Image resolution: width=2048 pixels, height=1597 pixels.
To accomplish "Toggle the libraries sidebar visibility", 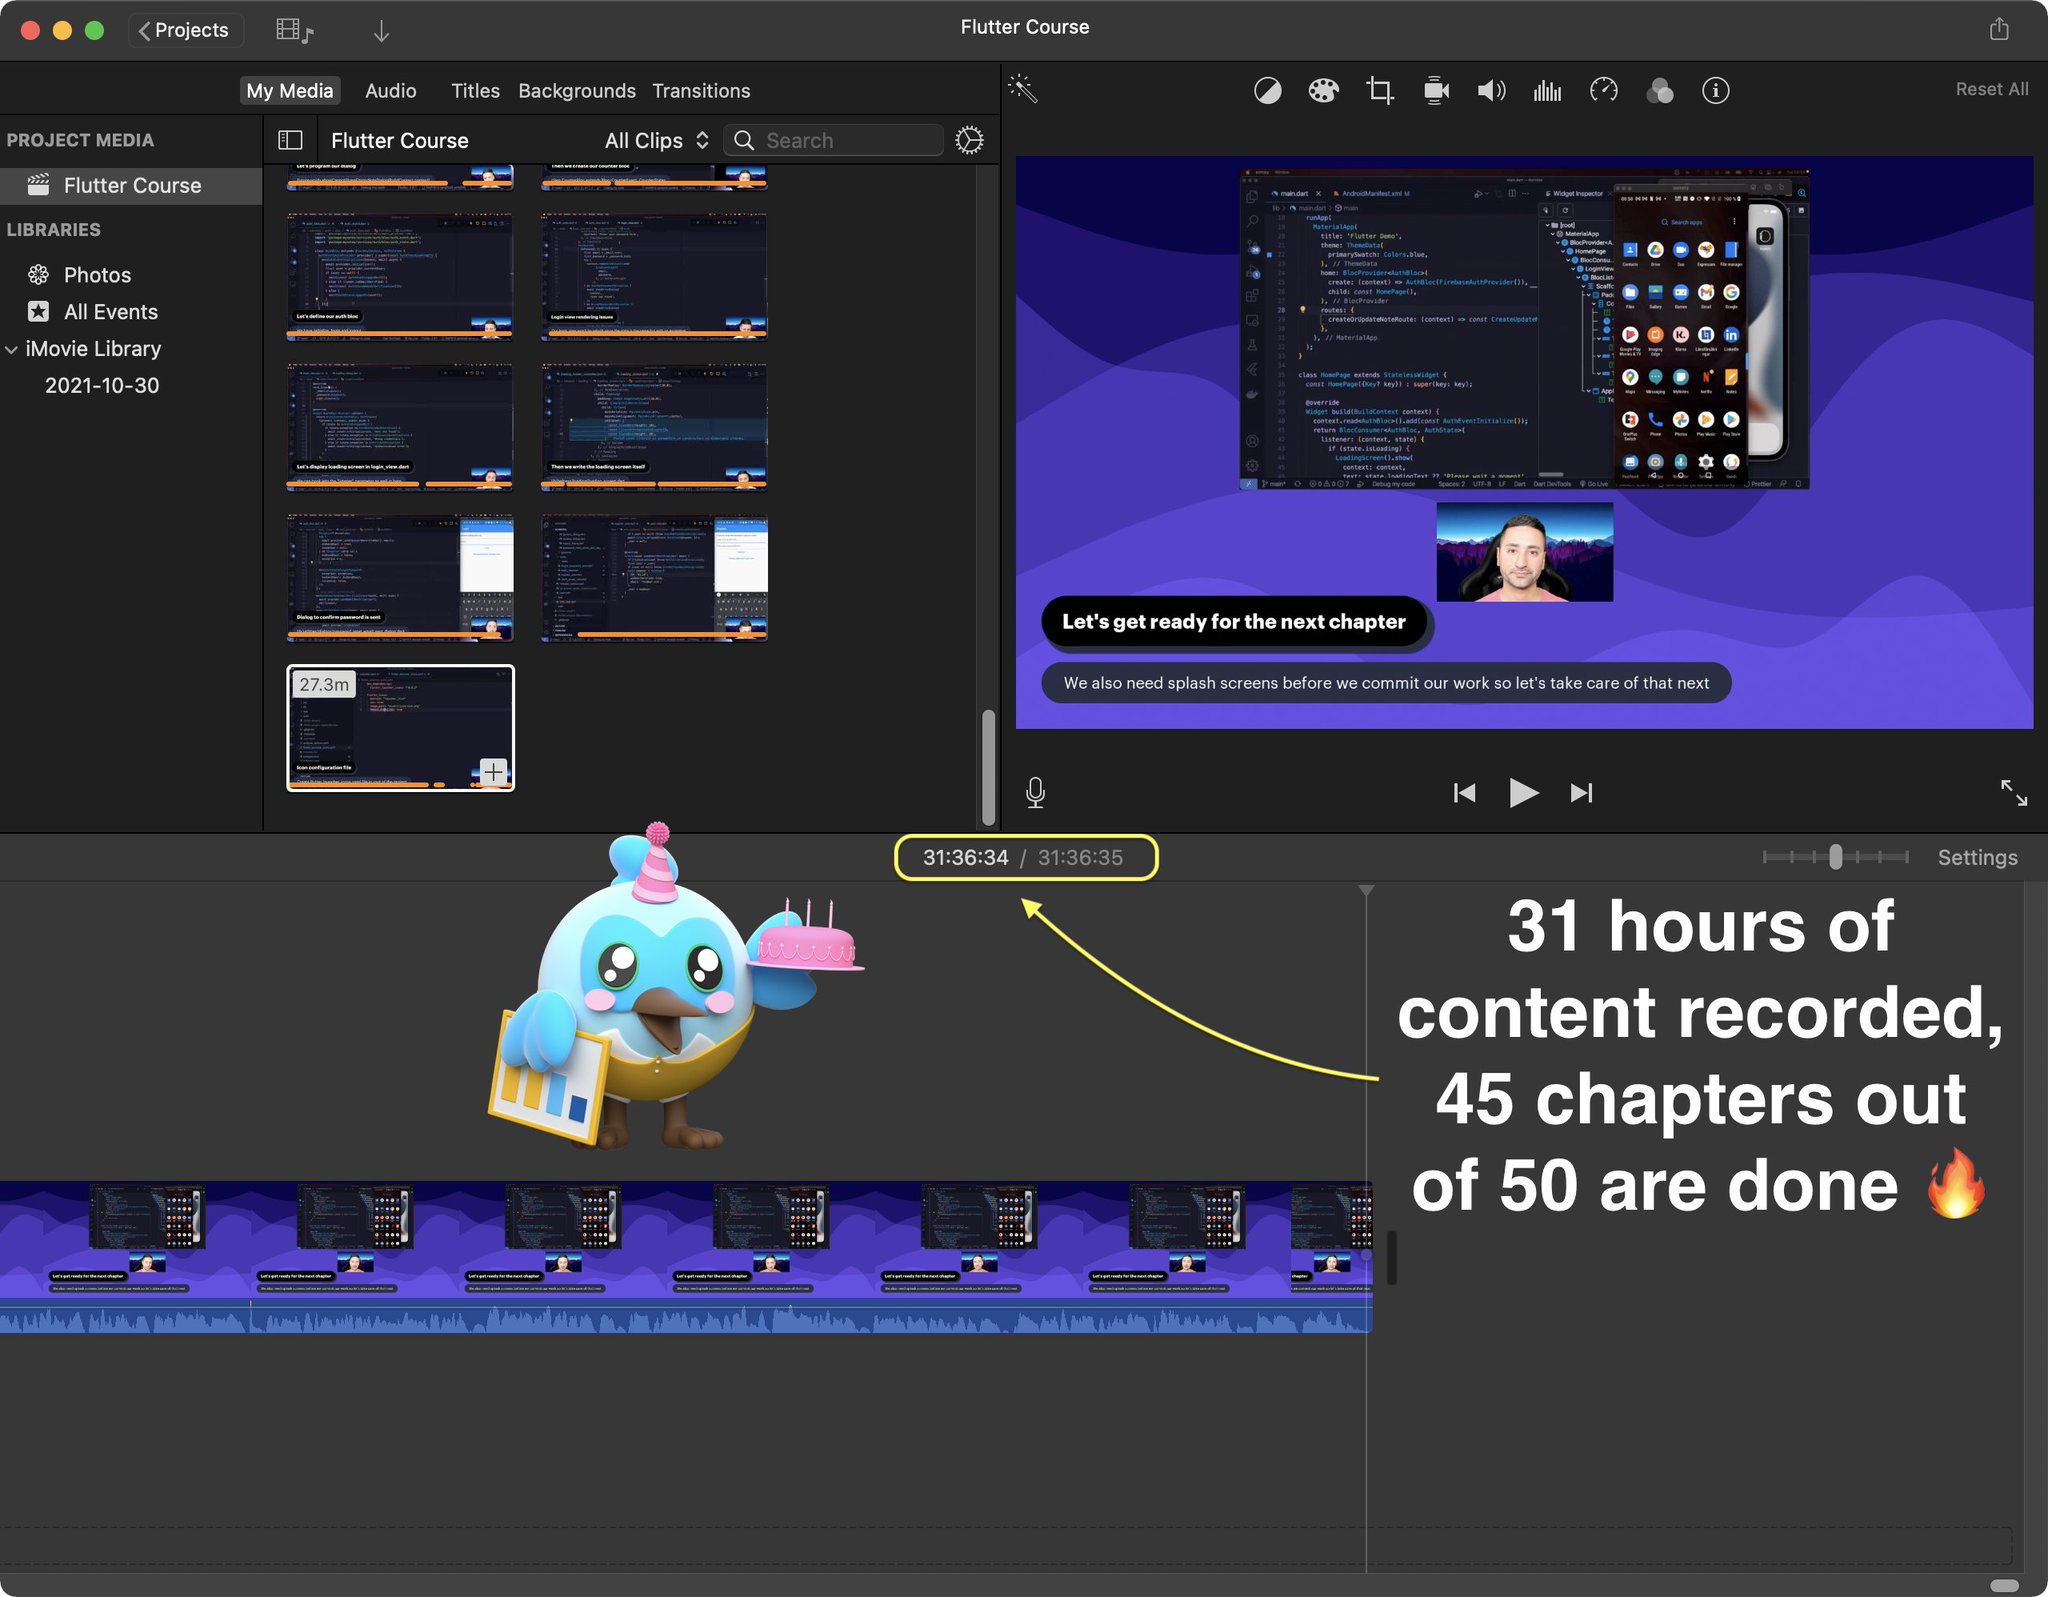I will click(290, 140).
